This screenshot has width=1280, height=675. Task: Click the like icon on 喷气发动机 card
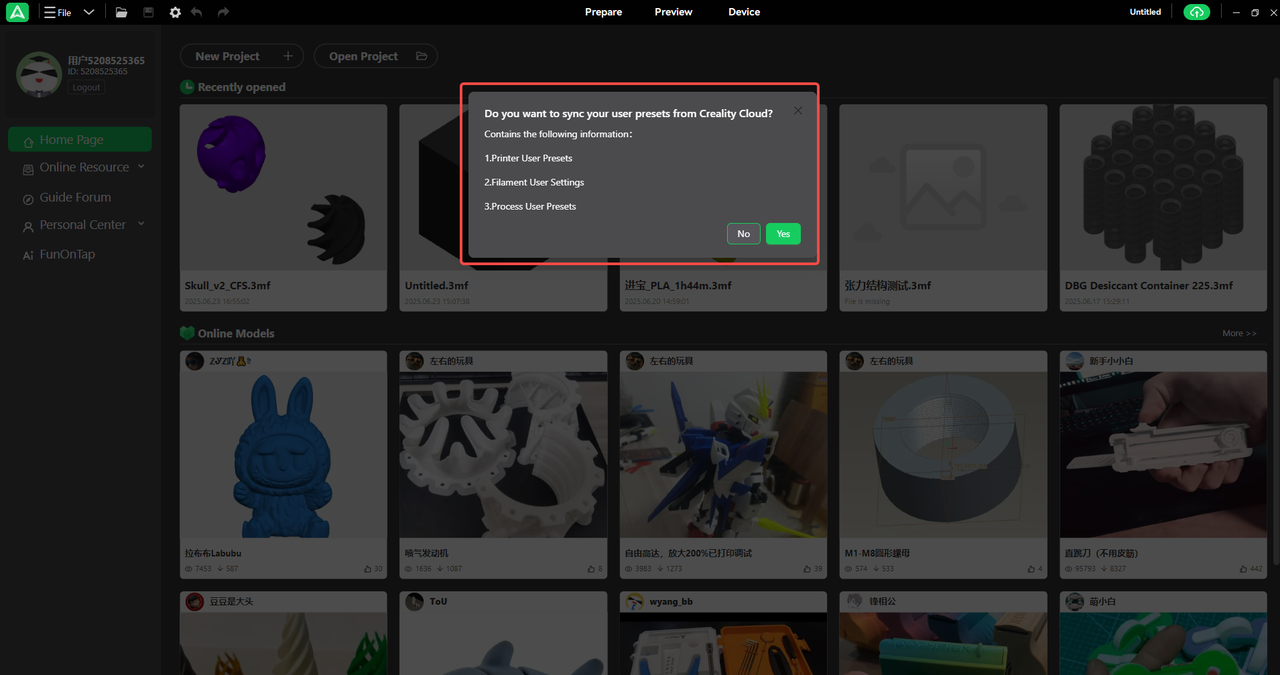(592, 569)
